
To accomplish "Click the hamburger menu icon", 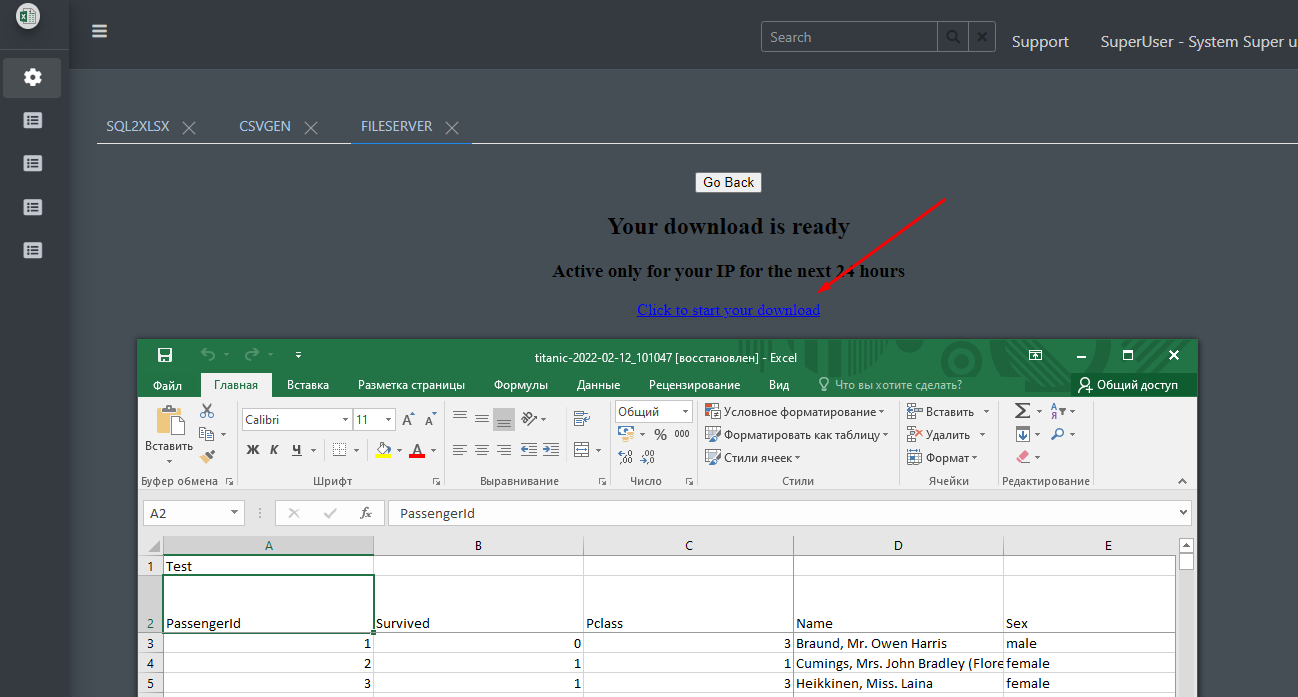I will tap(99, 31).
